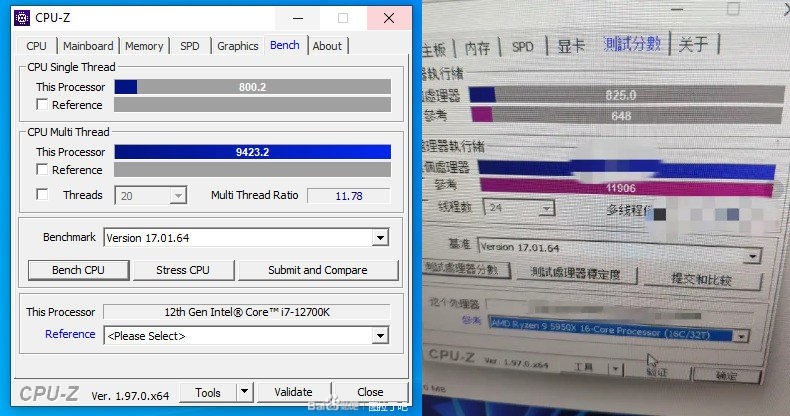
Task: Click the magenta 11906 reference bar
Action: click(626, 188)
